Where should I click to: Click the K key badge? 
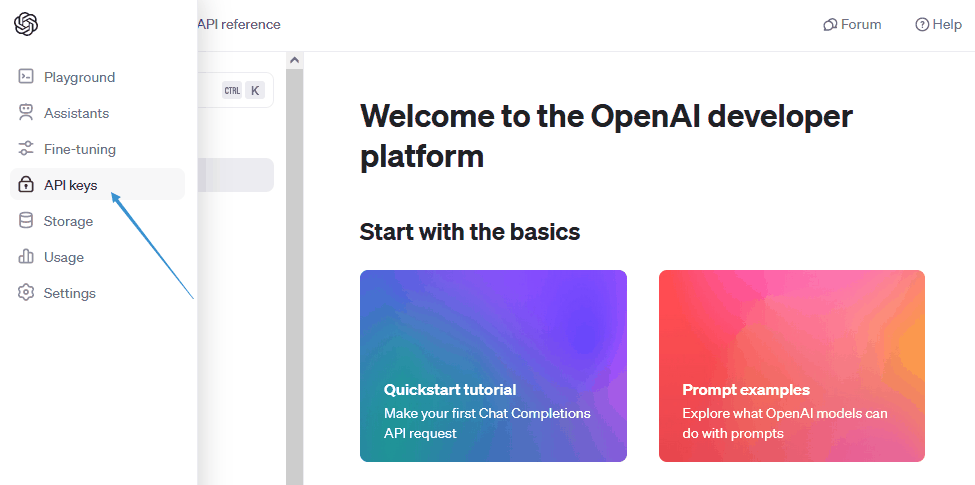[x=254, y=91]
